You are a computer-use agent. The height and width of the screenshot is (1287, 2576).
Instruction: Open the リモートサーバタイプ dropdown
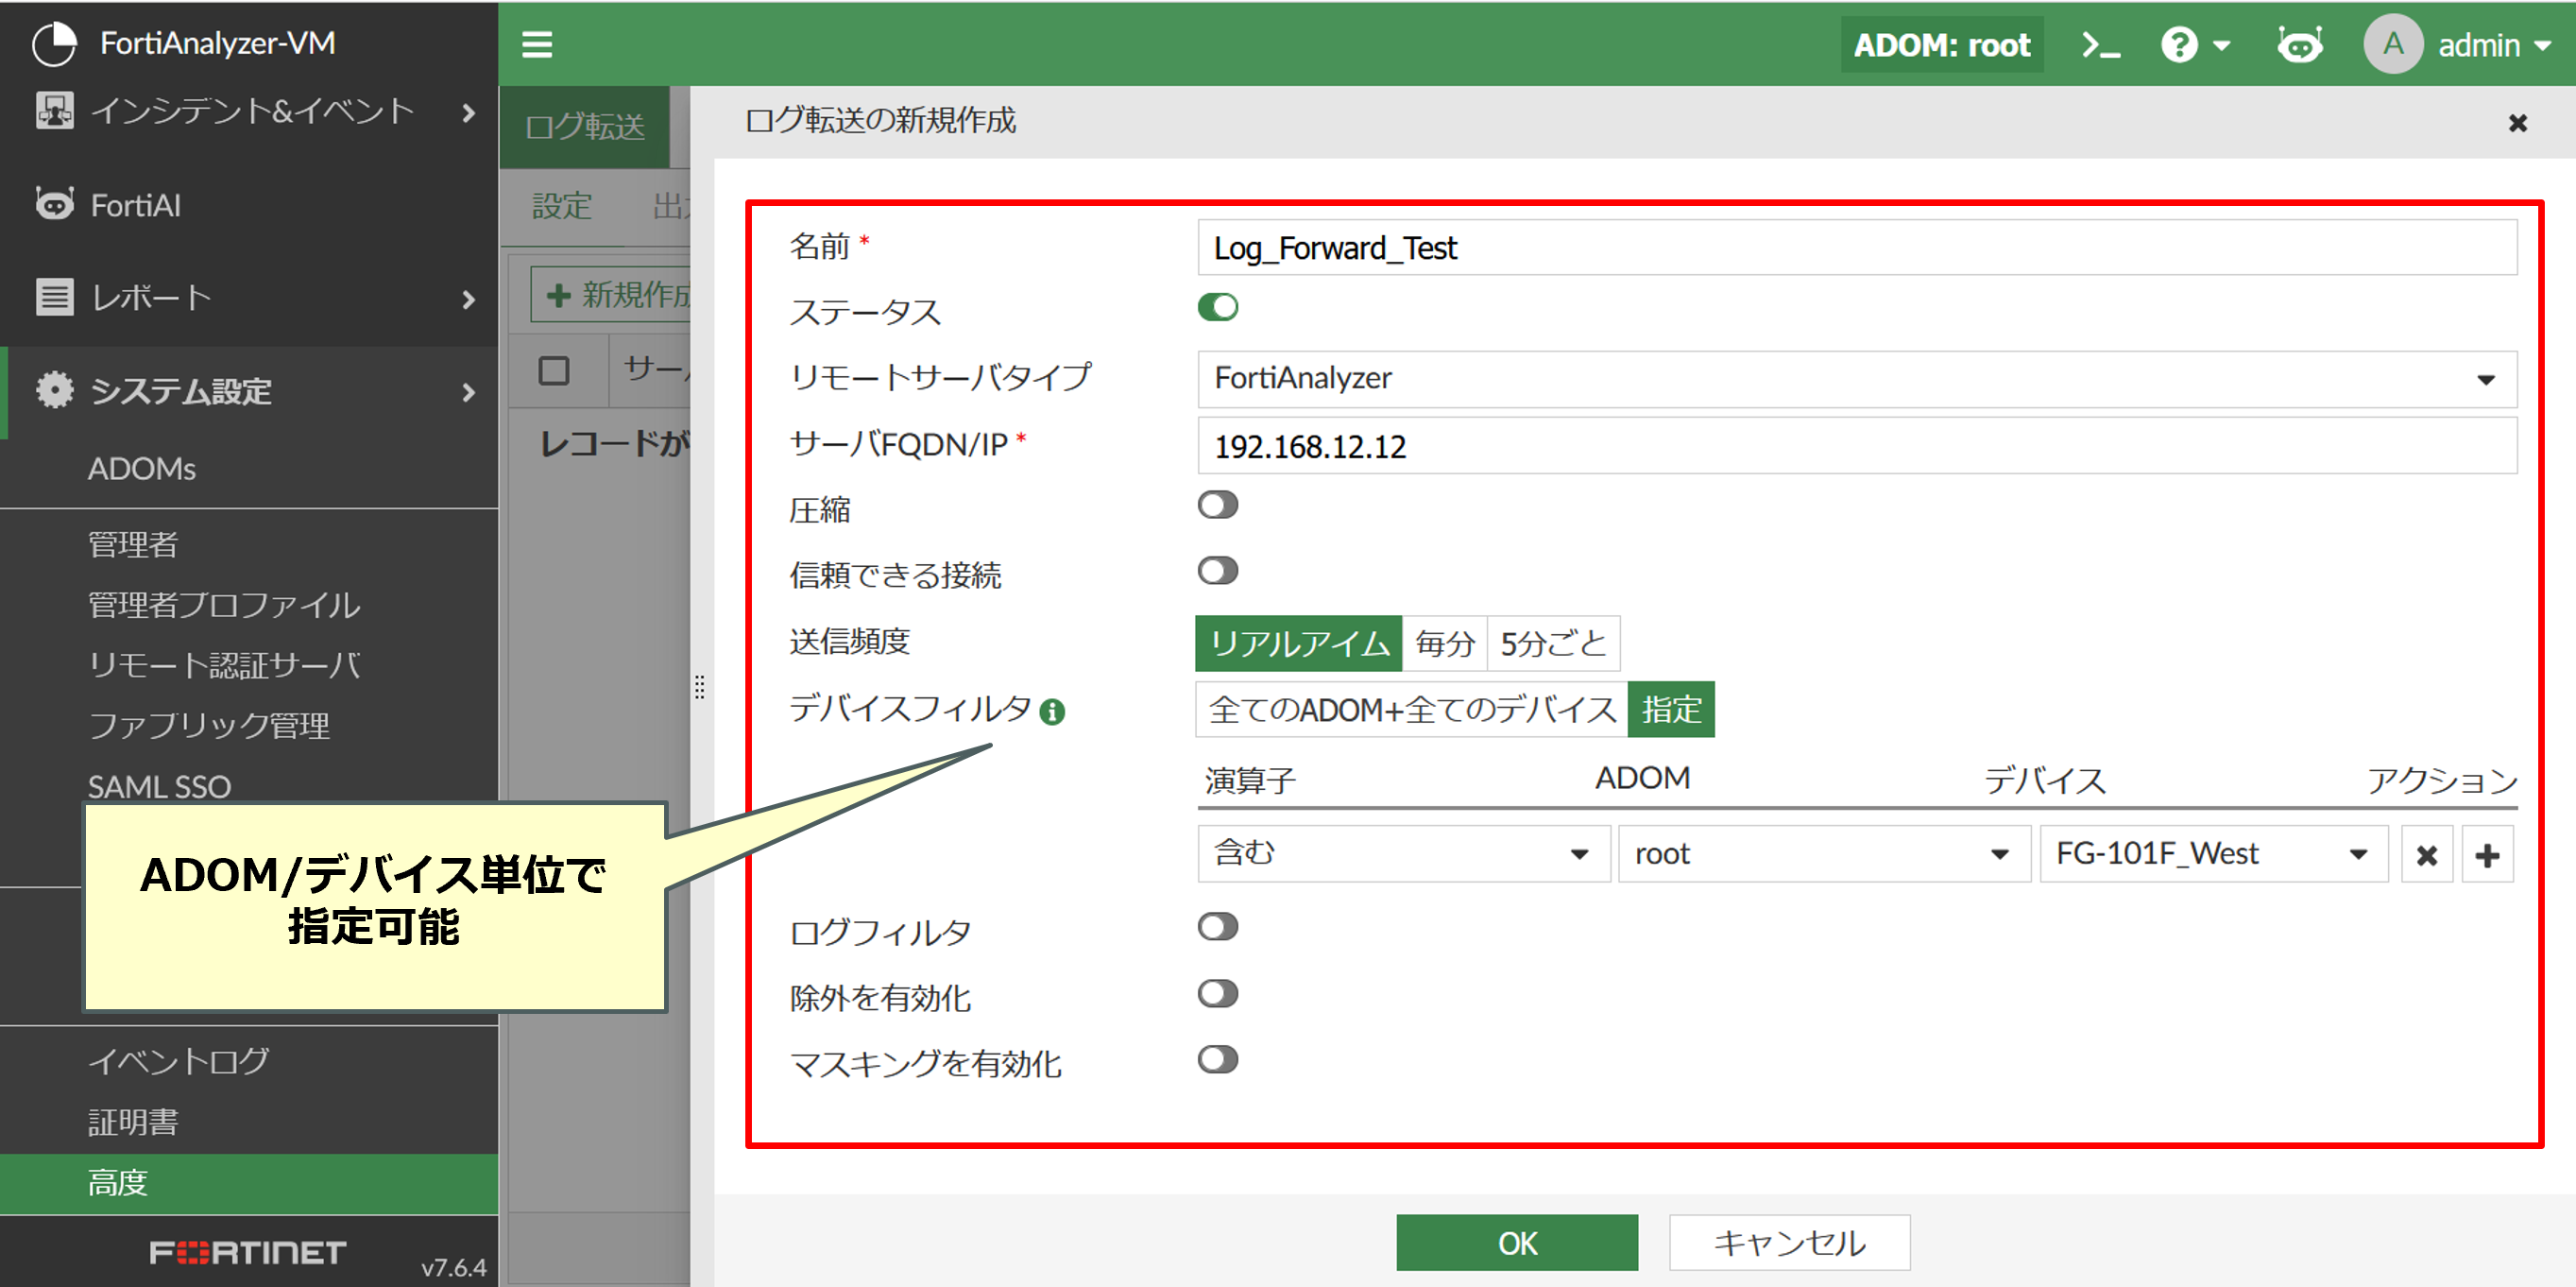(1856, 379)
